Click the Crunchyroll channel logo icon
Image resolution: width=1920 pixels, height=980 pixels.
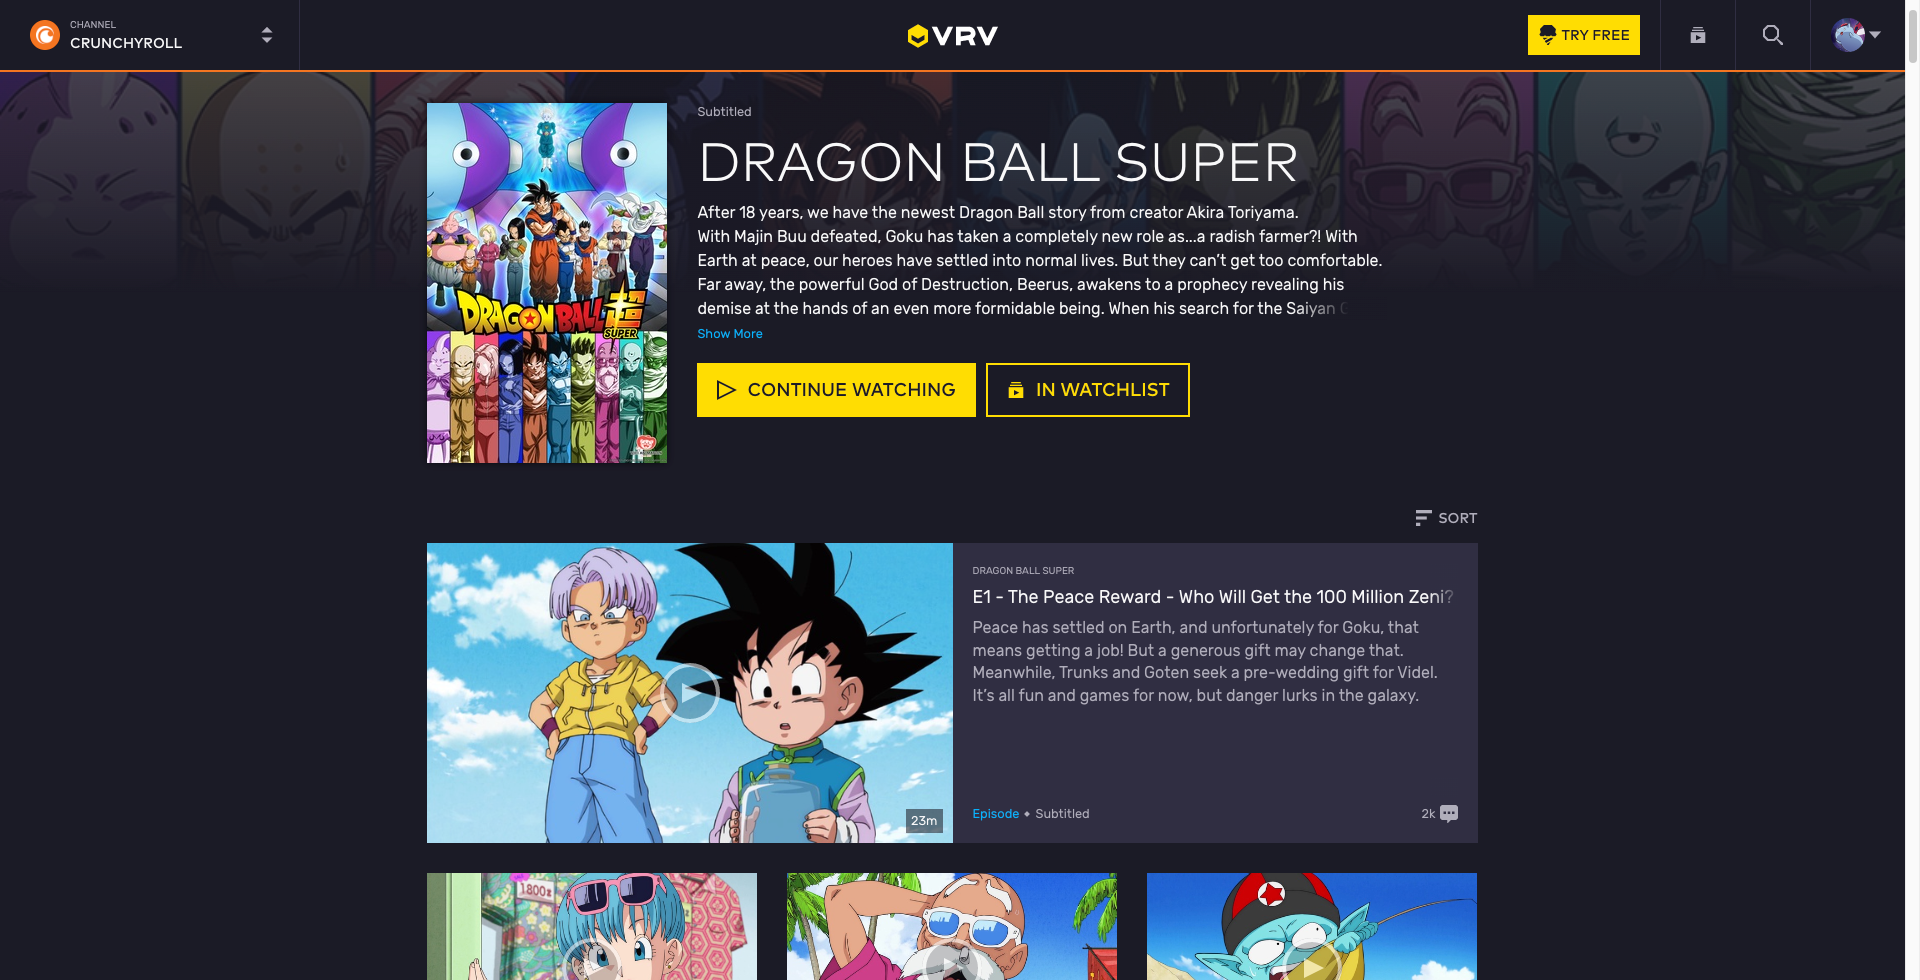45,35
